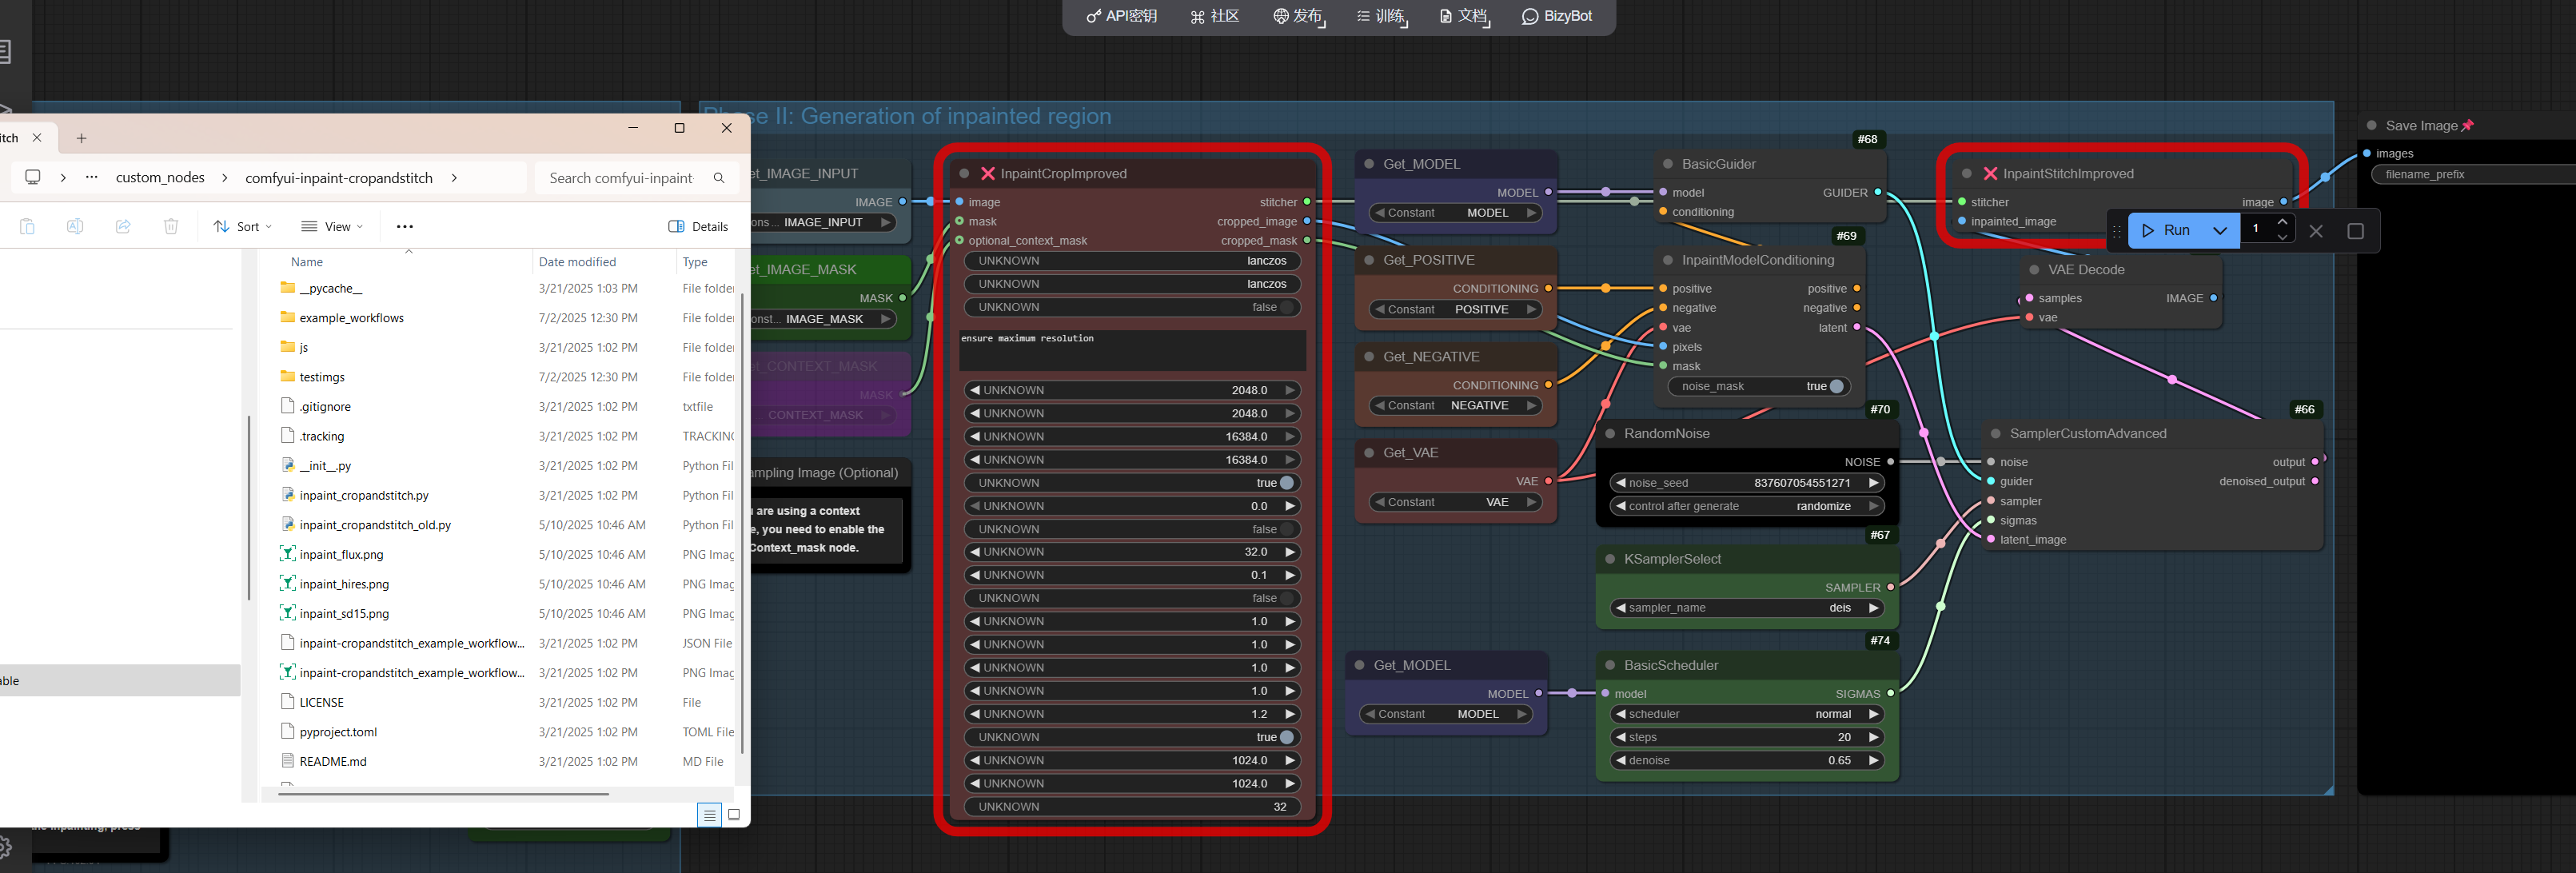Click the right arrow of sampler_name deis

click(x=1873, y=608)
